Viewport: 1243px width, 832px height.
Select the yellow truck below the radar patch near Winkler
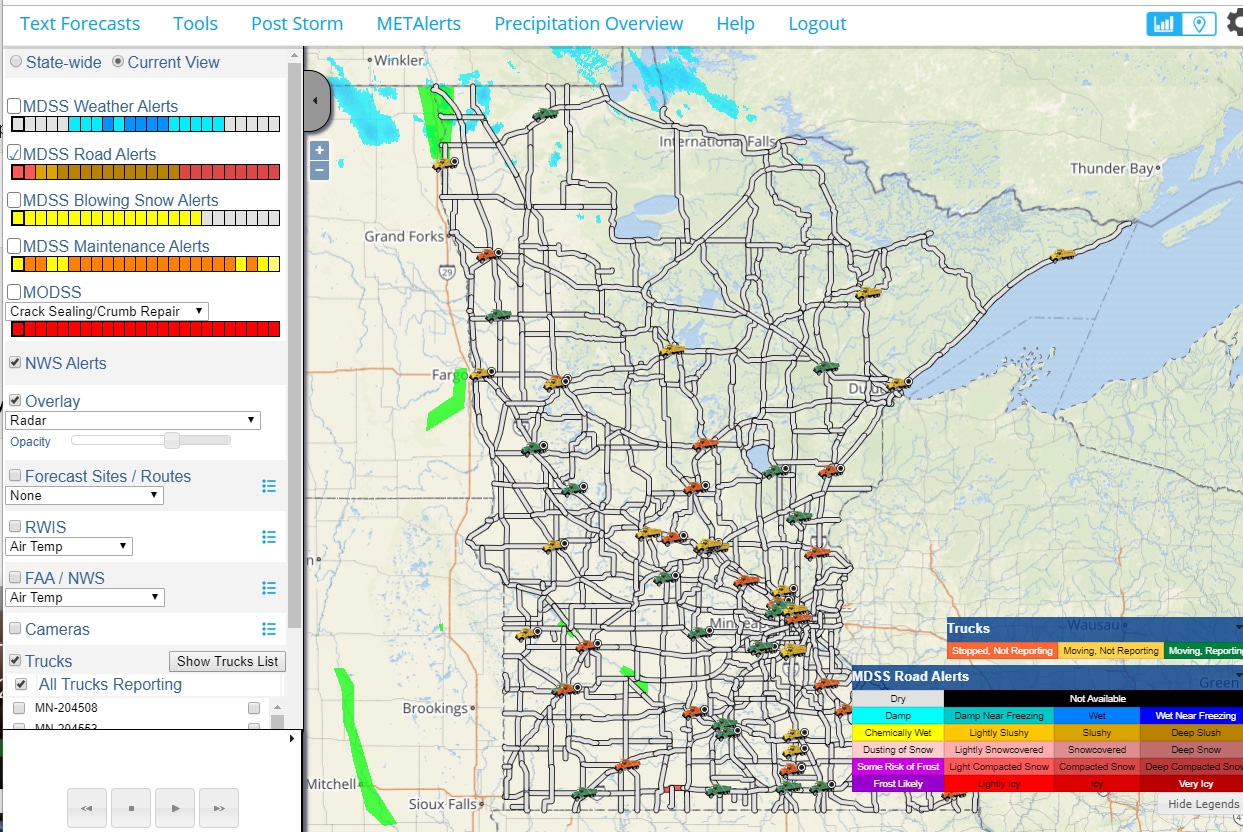pos(445,163)
